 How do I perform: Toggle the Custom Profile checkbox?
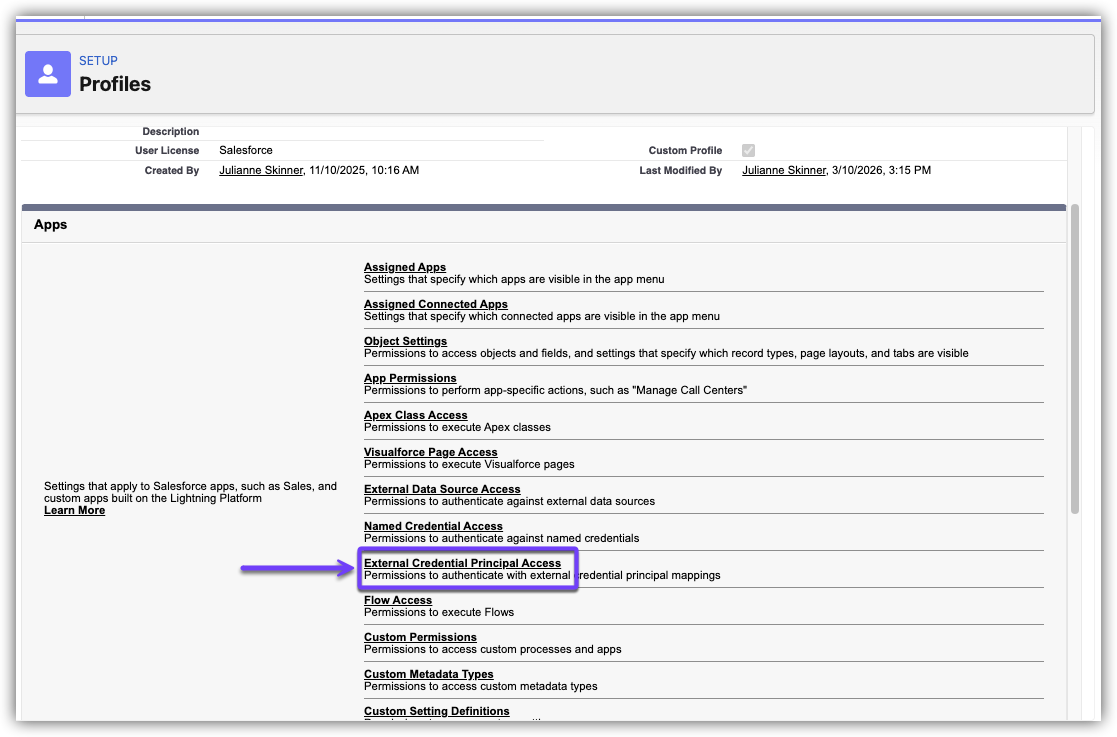[748, 151]
